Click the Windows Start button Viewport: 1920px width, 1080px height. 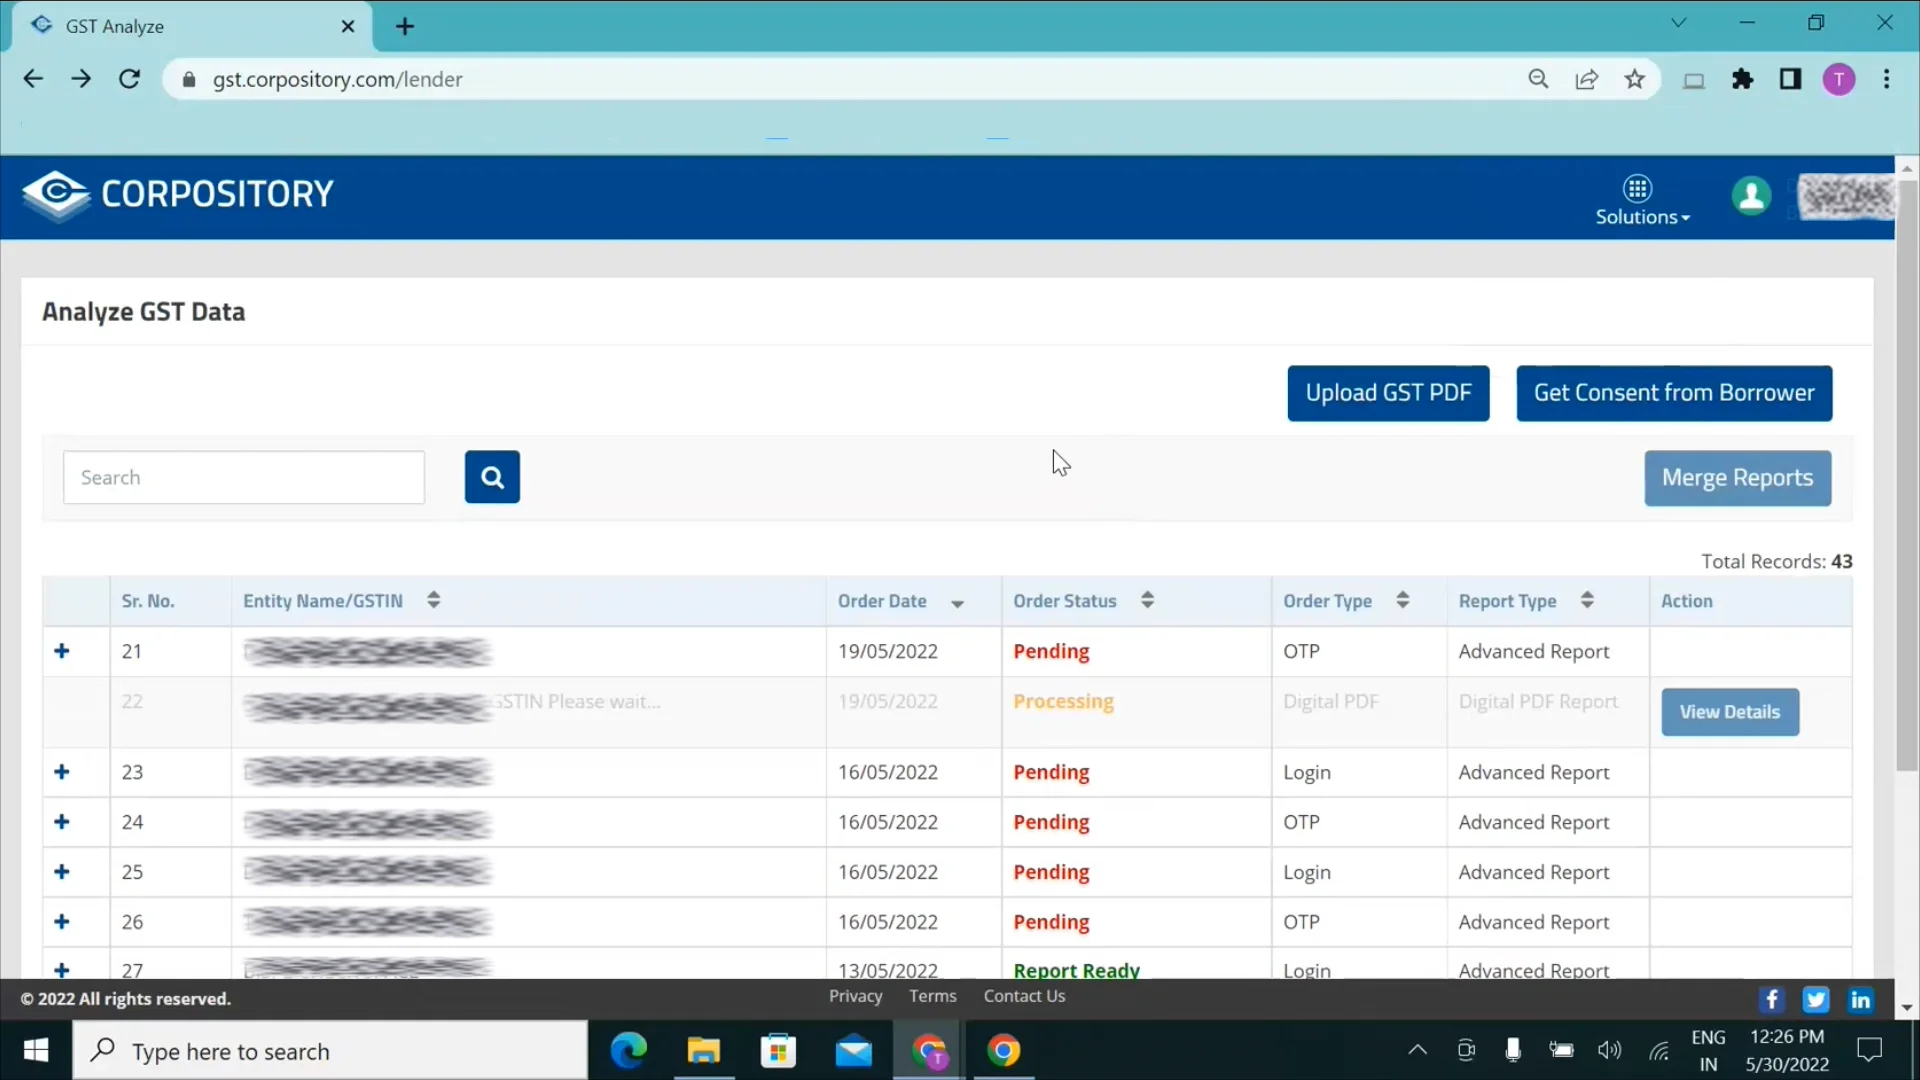(x=36, y=1051)
